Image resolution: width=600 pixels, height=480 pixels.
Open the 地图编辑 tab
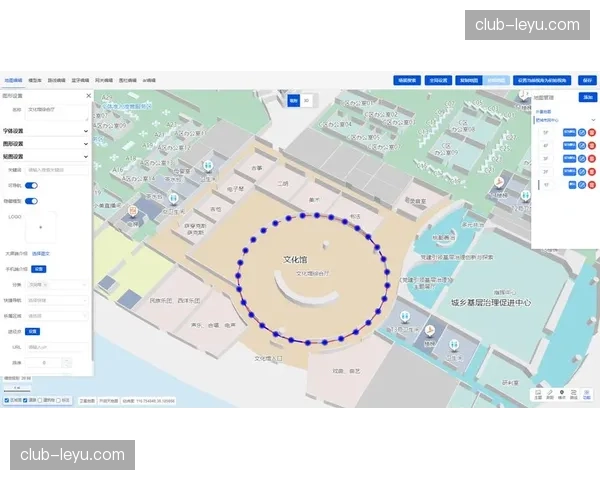(13, 80)
